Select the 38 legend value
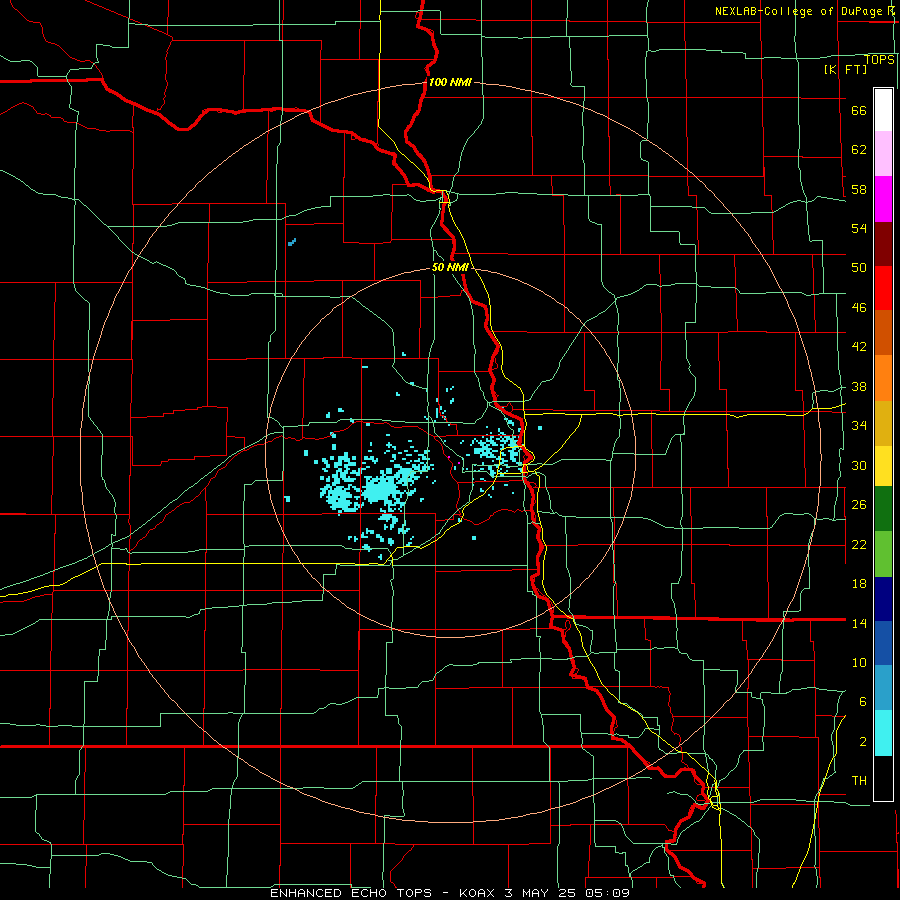 point(859,386)
